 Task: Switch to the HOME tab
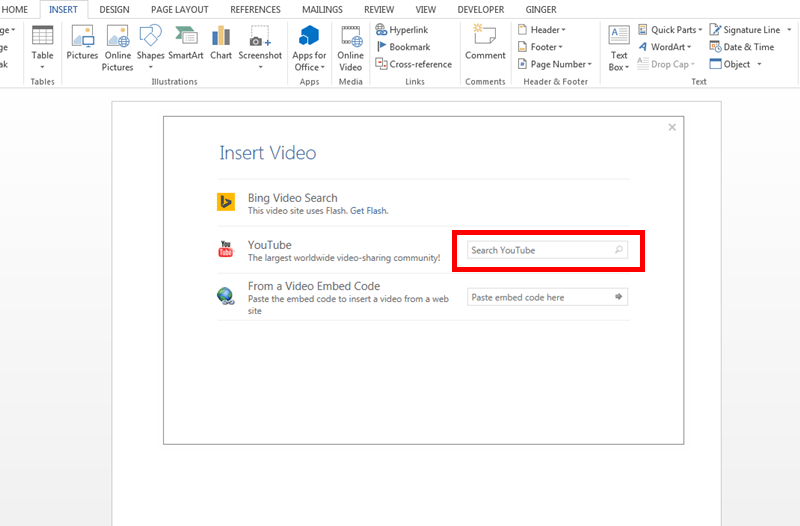(x=15, y=9)
